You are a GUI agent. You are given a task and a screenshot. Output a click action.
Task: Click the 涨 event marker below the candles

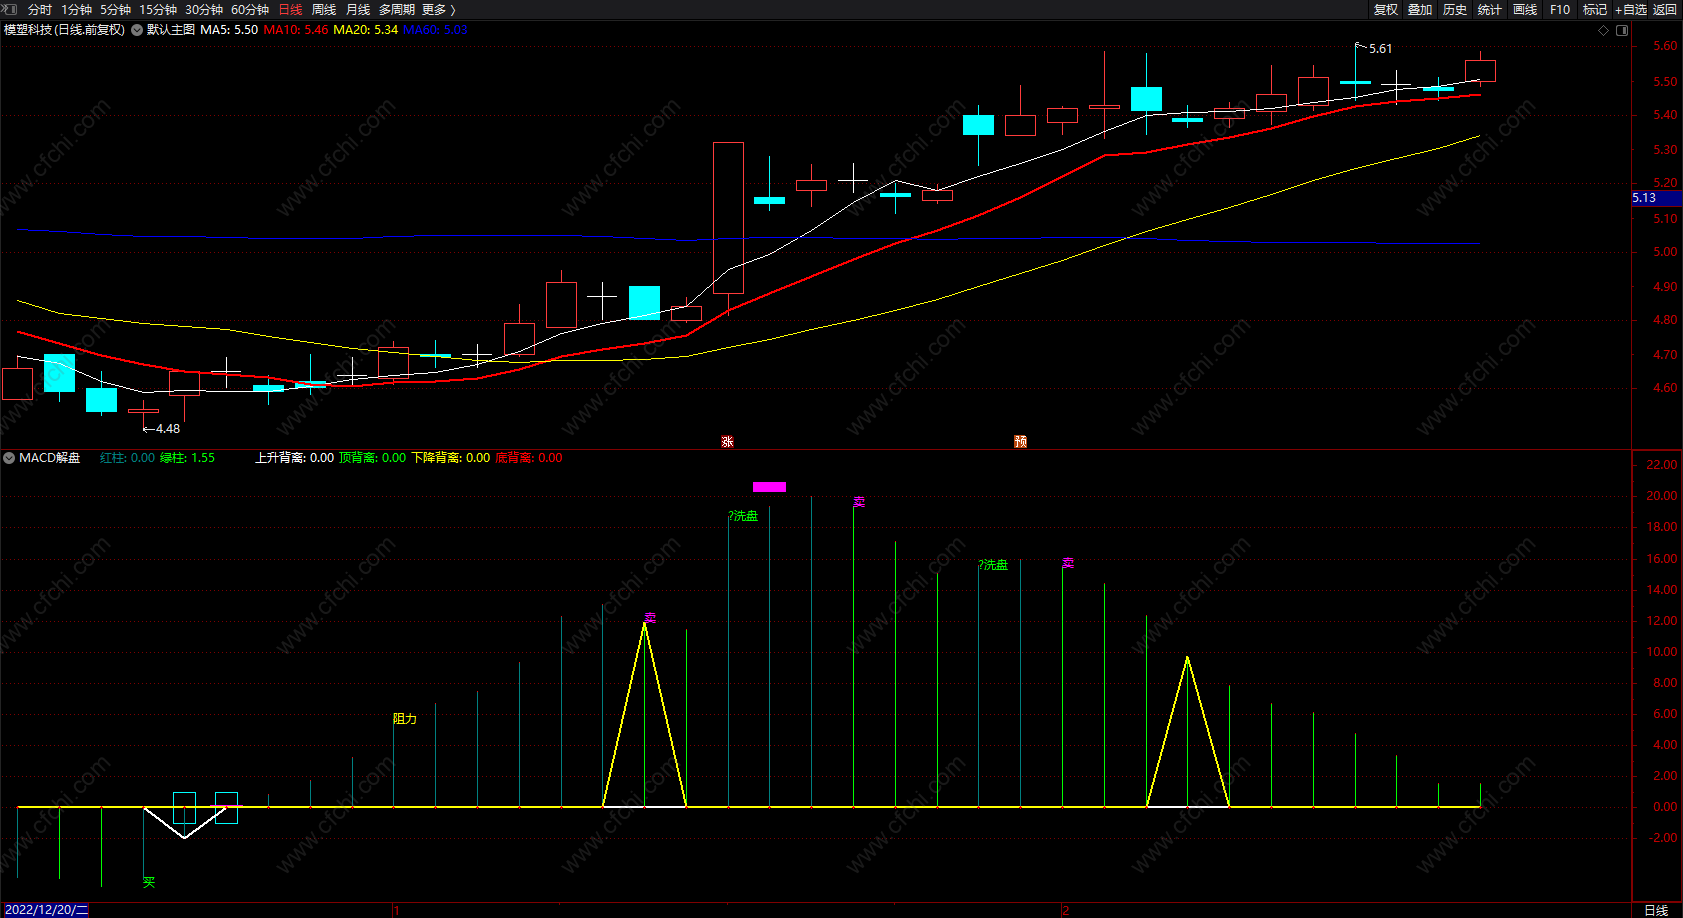click(x=727, y=441)
